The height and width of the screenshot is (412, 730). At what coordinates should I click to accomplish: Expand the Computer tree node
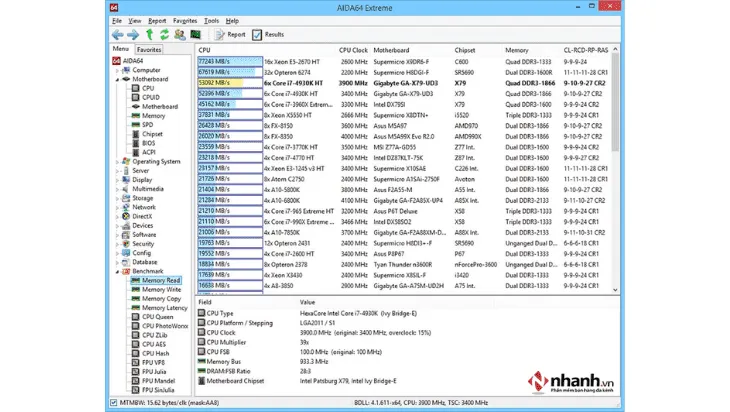(x=117, y=70)
